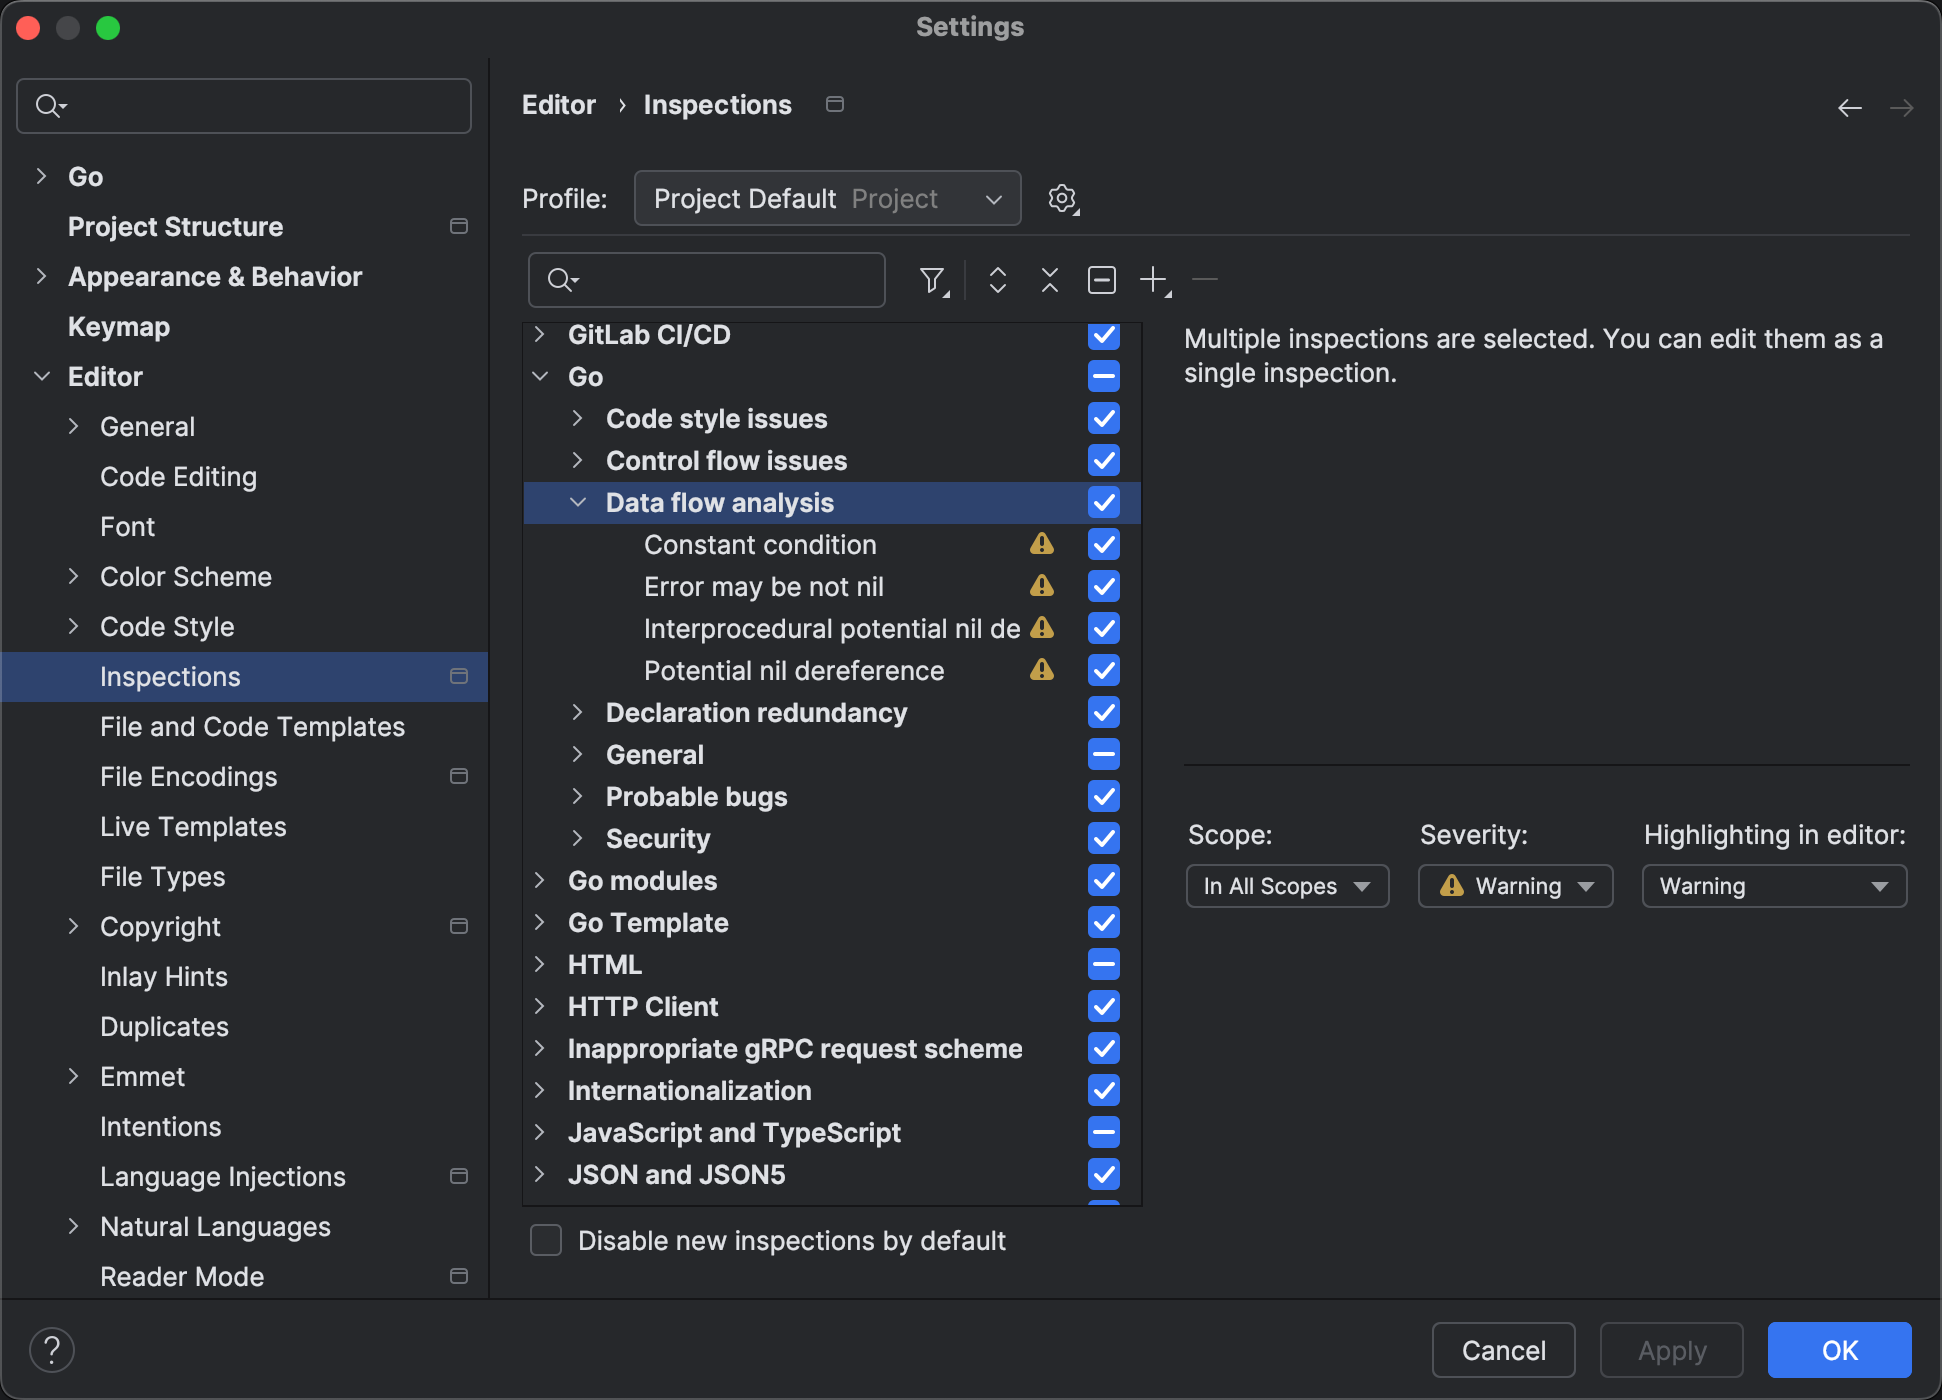Viewport: 1942px width, 1400px height.
Task: Expand the Go modules inspections group
Action: pyautogui.click(x=539, y=881)
